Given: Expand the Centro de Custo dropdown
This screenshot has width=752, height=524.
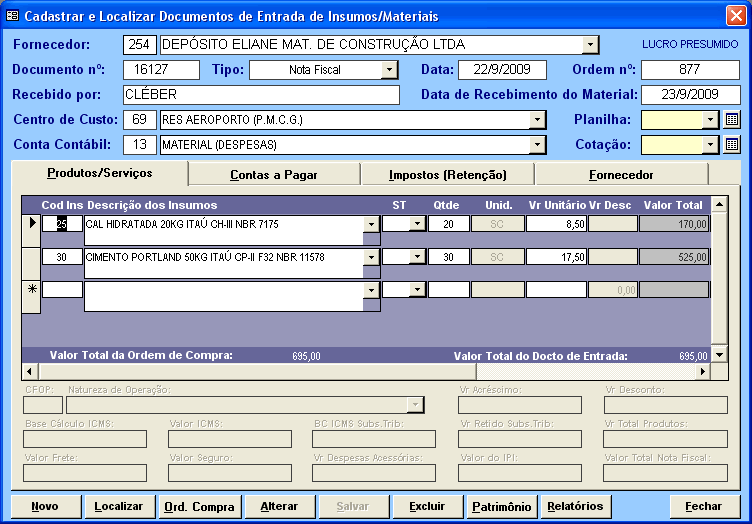Looking at the screenshot, I should coord(537,120).
